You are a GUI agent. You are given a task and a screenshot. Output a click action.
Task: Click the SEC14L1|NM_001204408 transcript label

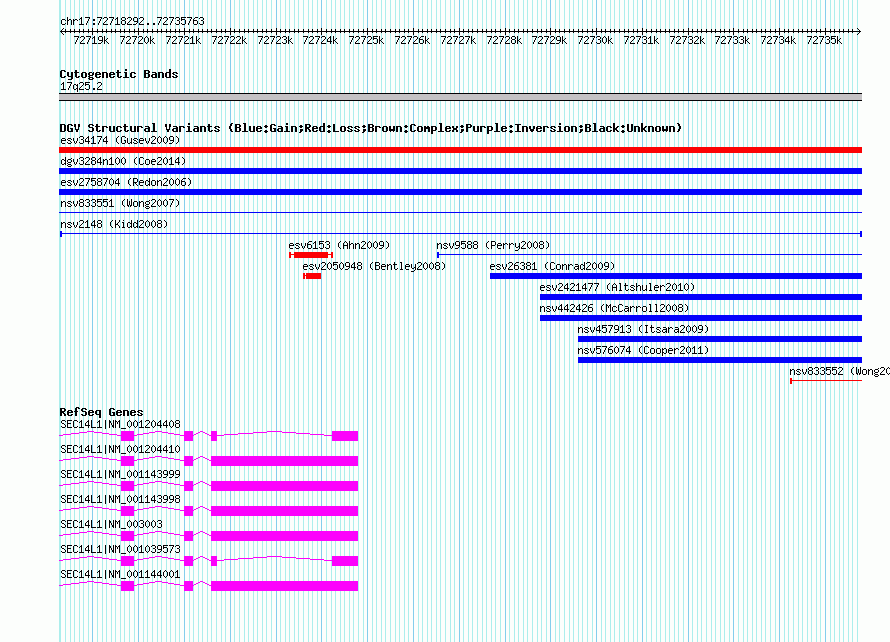tap(120, 425)
